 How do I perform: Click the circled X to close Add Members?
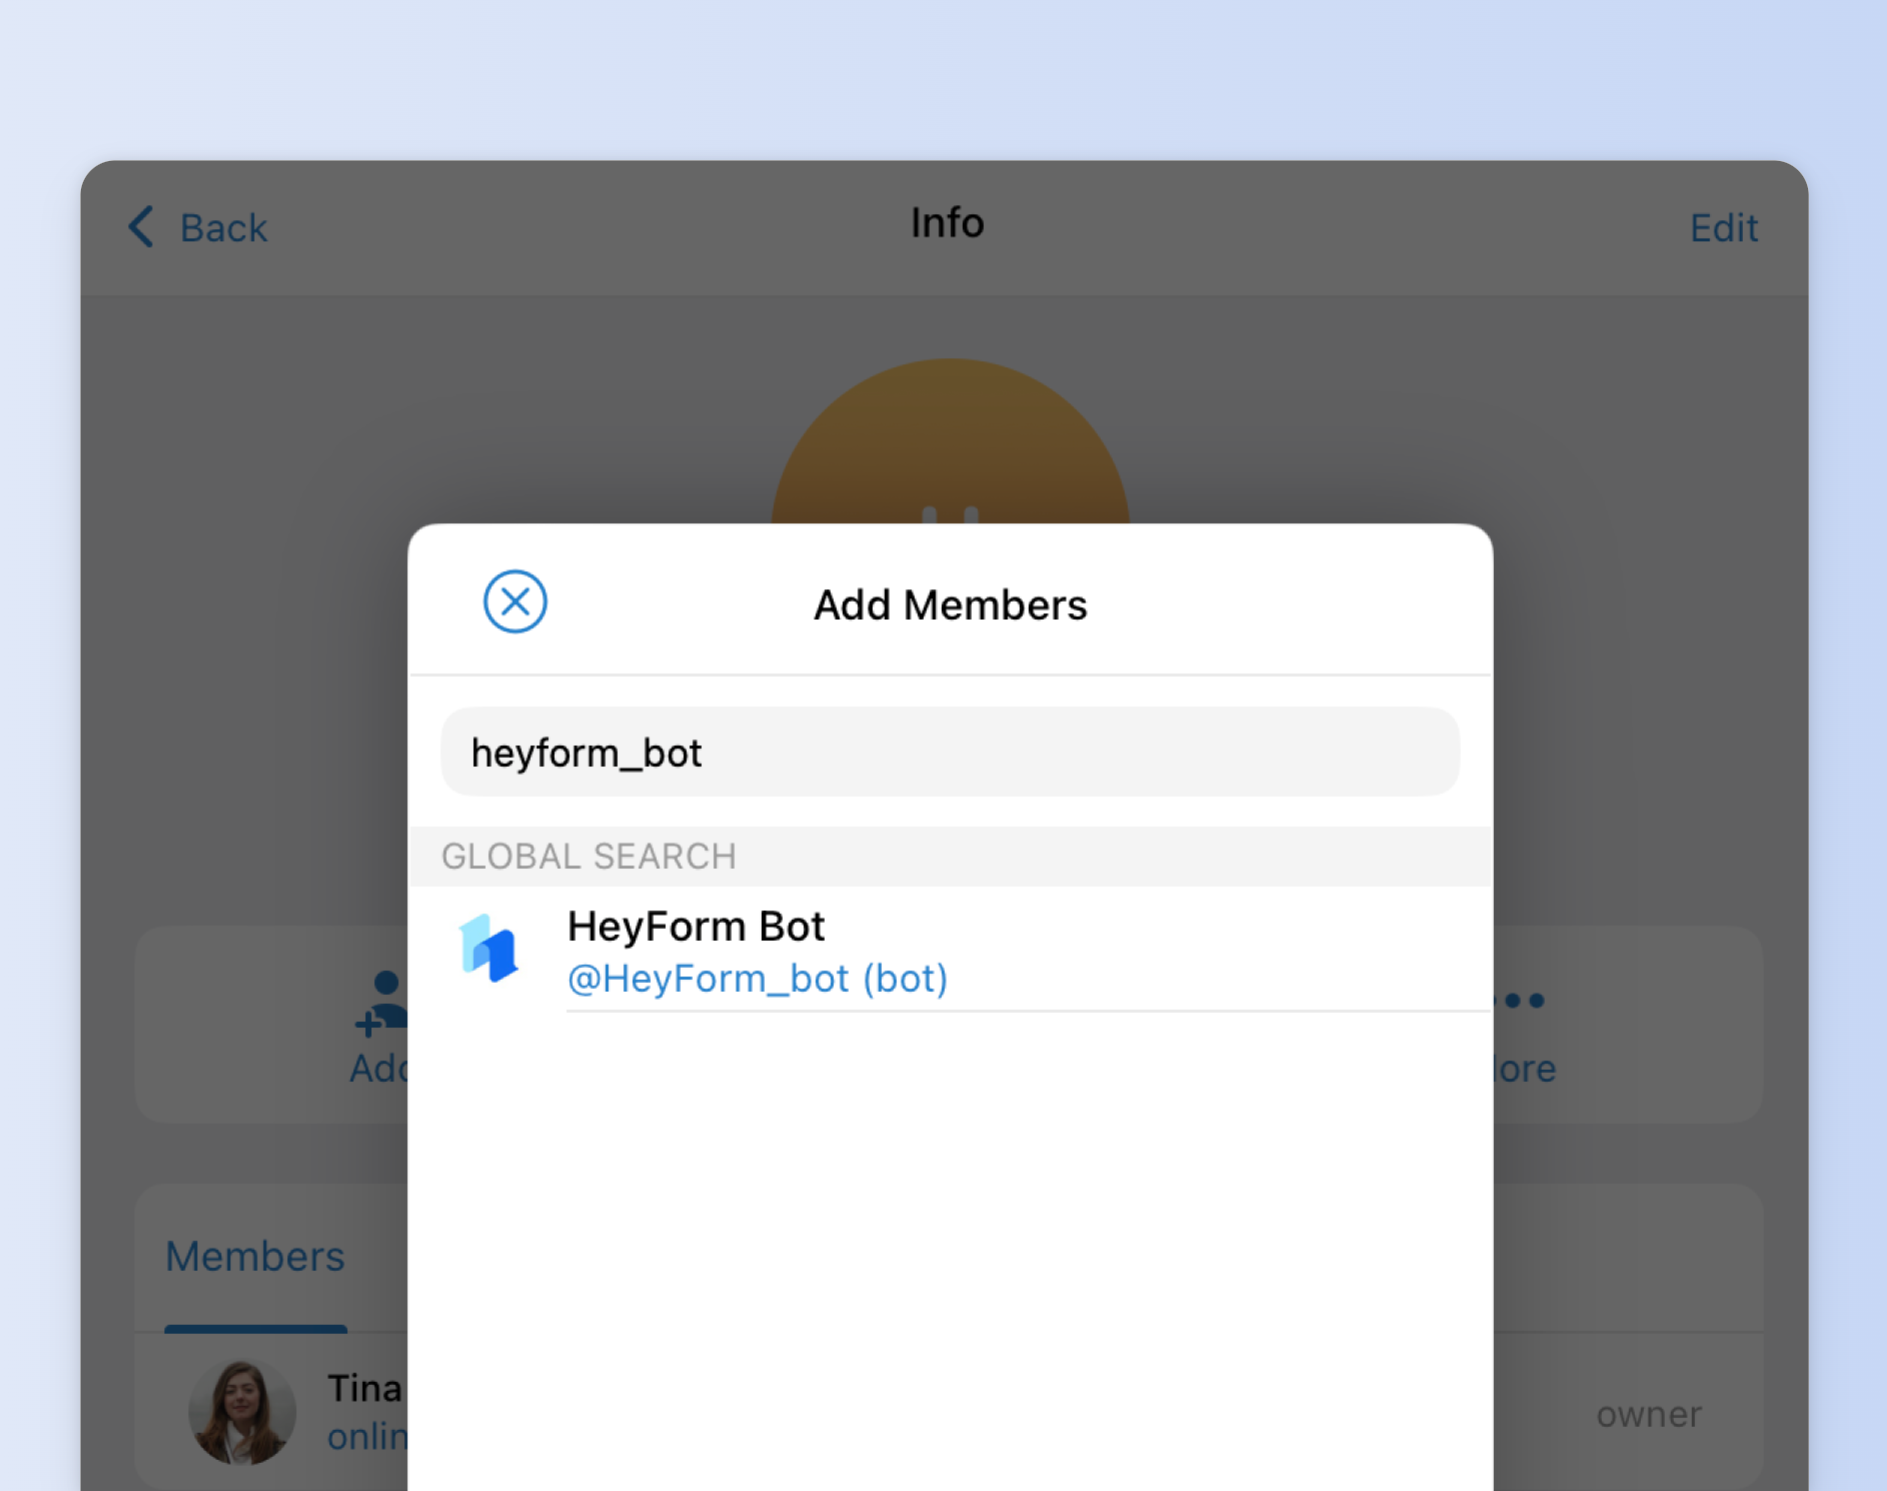coord(514,602)
